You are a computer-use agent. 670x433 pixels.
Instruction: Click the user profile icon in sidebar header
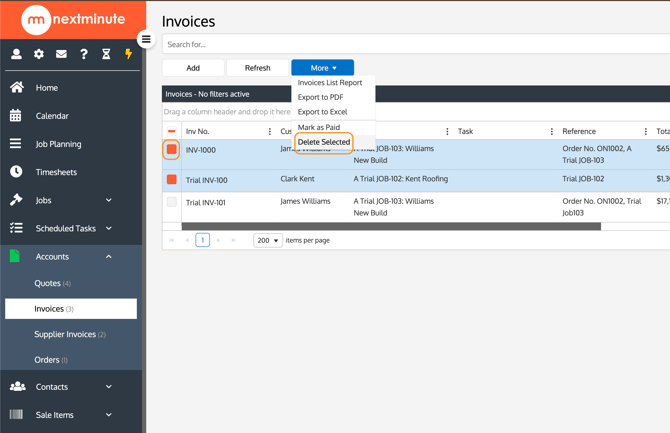tap(16, 54)
